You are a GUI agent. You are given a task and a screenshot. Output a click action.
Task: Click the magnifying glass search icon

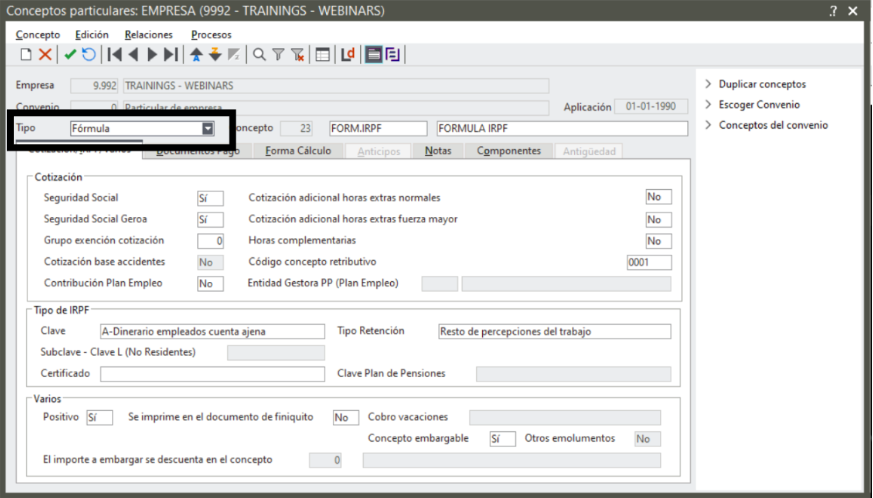(259, 55)
